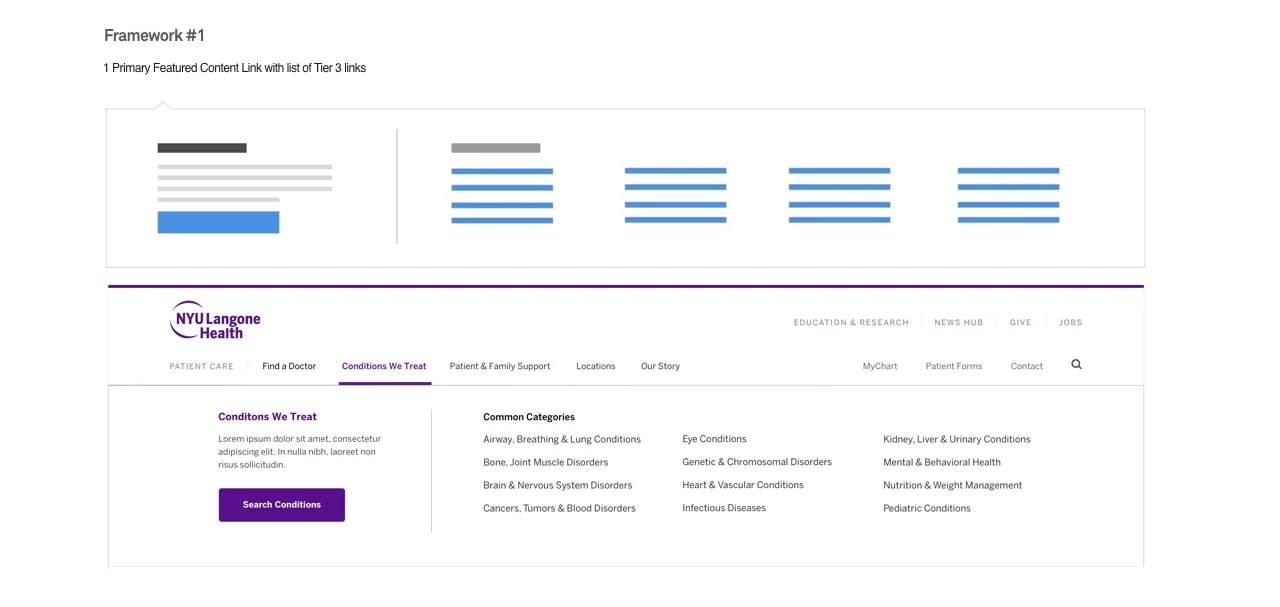The image size is (1280, 607).
Task: Open the Our Story menu item
Action: 660,366
